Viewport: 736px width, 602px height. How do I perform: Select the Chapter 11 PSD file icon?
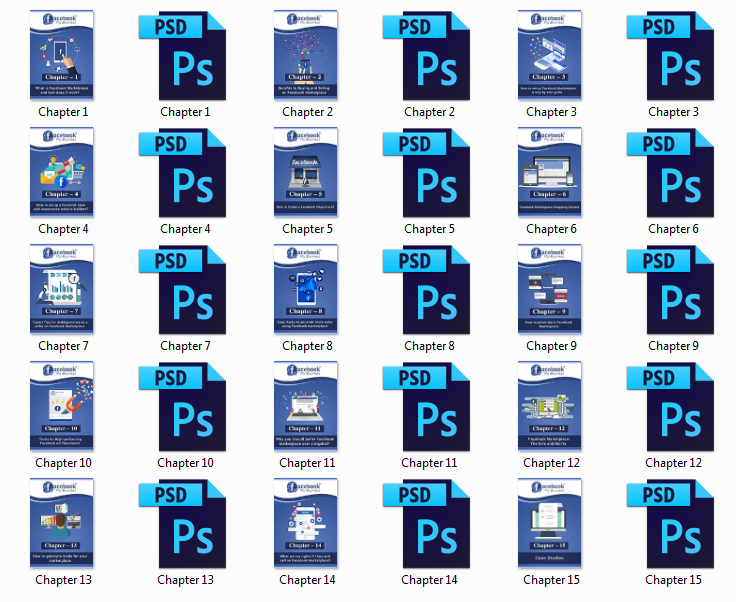point(427,407)
